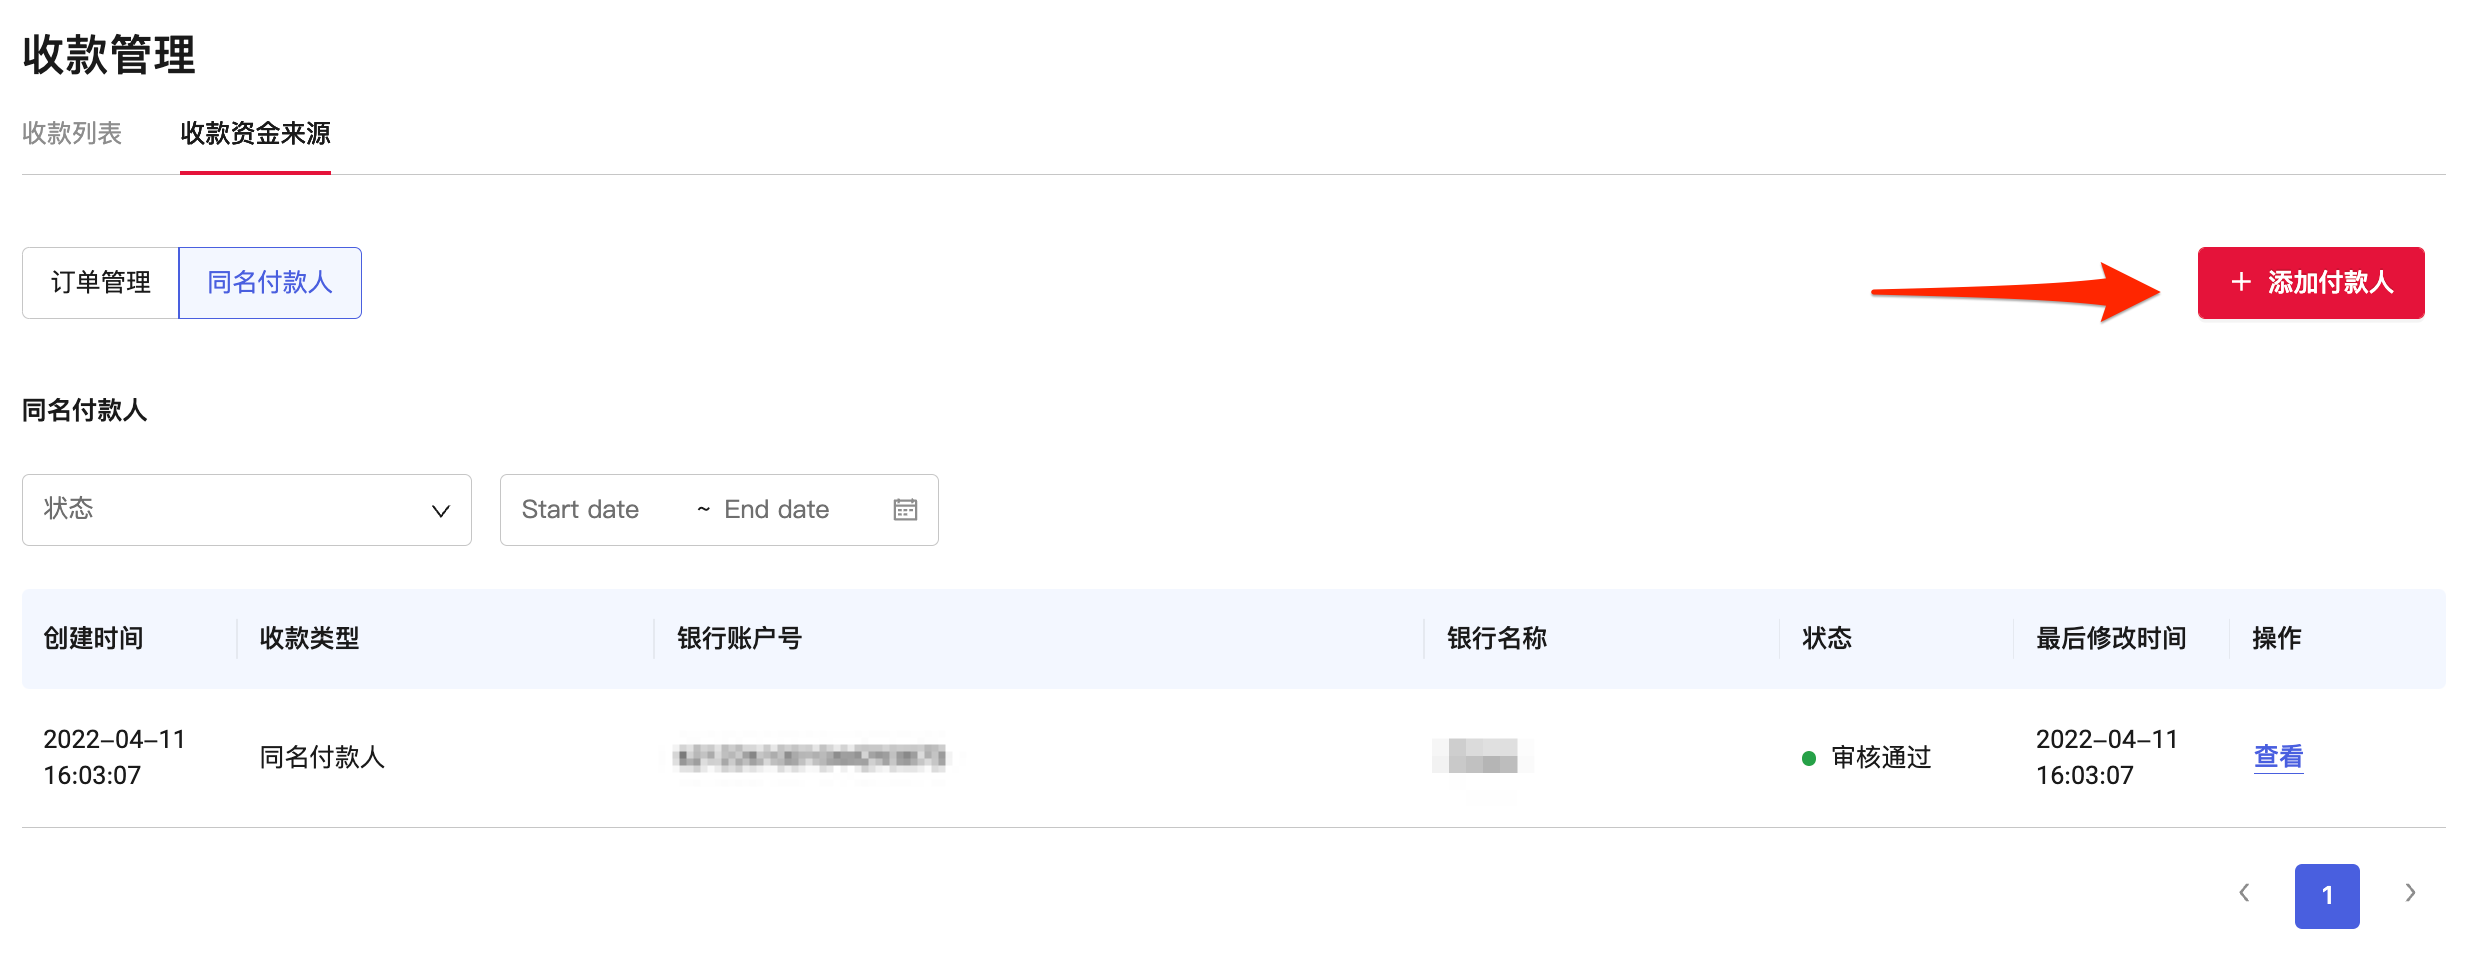Click the 添加付款人 button
2472x962 pixels.
(x=2310, y=283)
